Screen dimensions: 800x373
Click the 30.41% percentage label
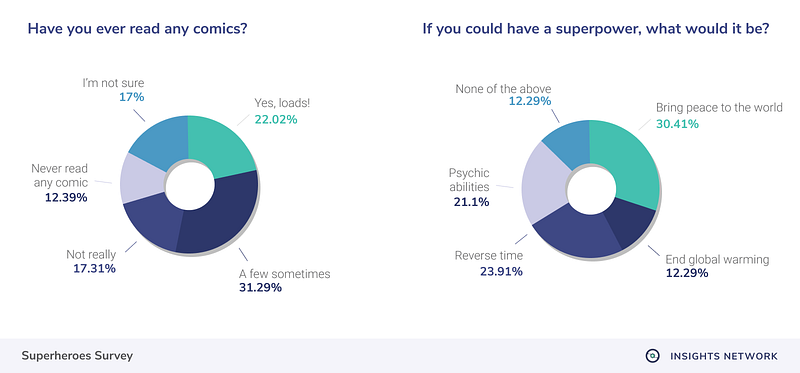click(x=677, y=123)
